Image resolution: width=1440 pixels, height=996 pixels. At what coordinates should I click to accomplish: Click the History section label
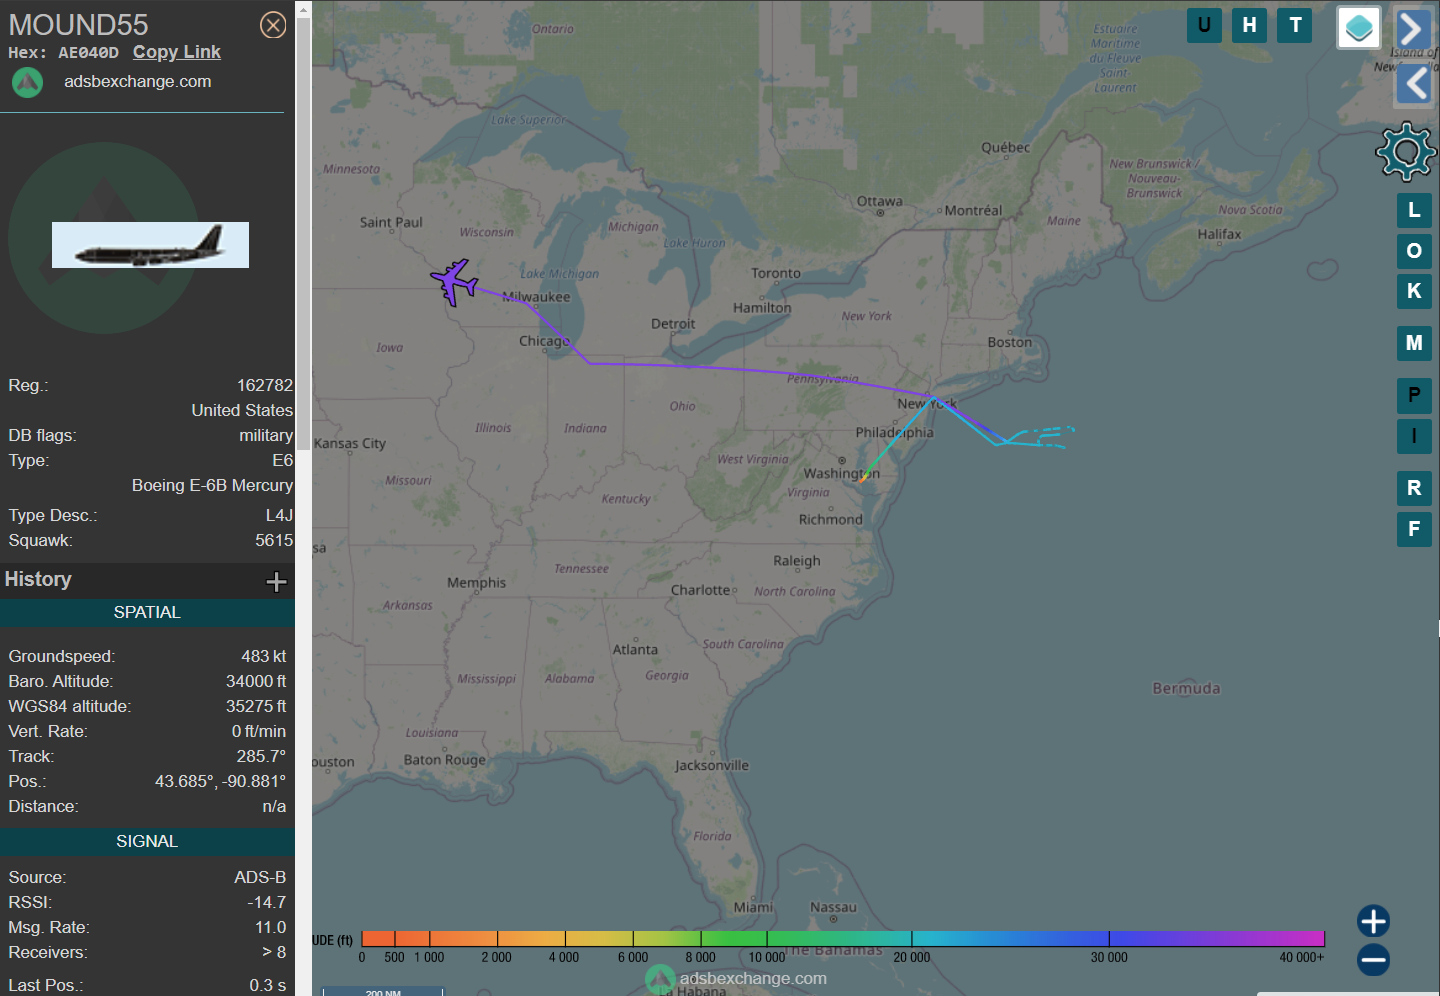click(38, 579)
